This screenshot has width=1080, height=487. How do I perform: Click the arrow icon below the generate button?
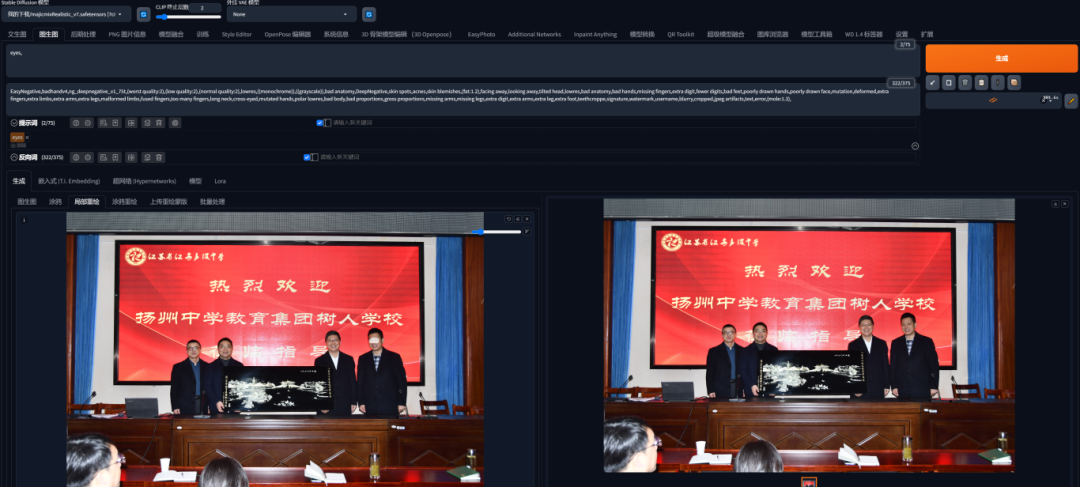click(933, 83)
